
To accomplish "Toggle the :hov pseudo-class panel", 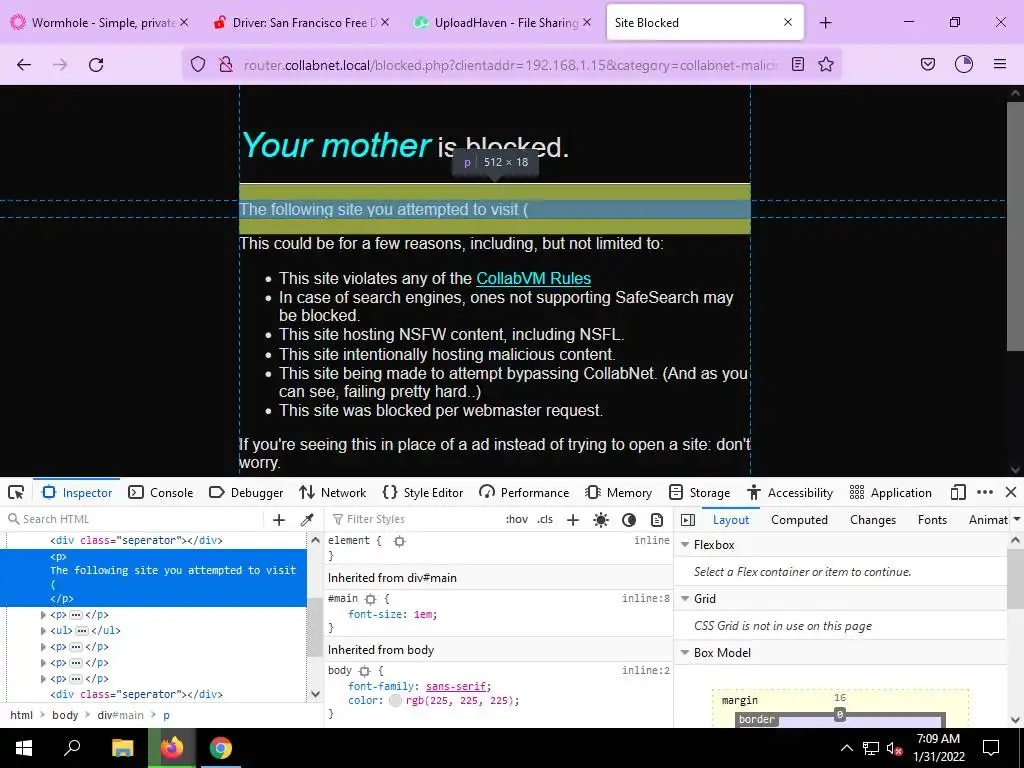I will 517,519.
